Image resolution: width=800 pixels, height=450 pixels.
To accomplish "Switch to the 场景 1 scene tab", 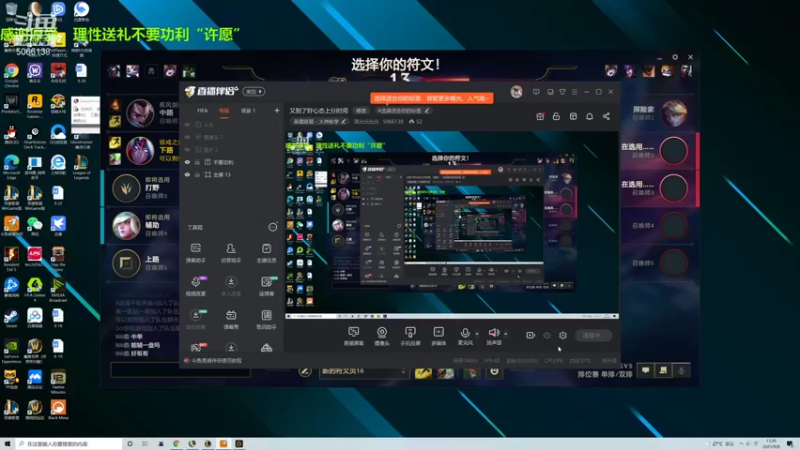I will 248,111.
